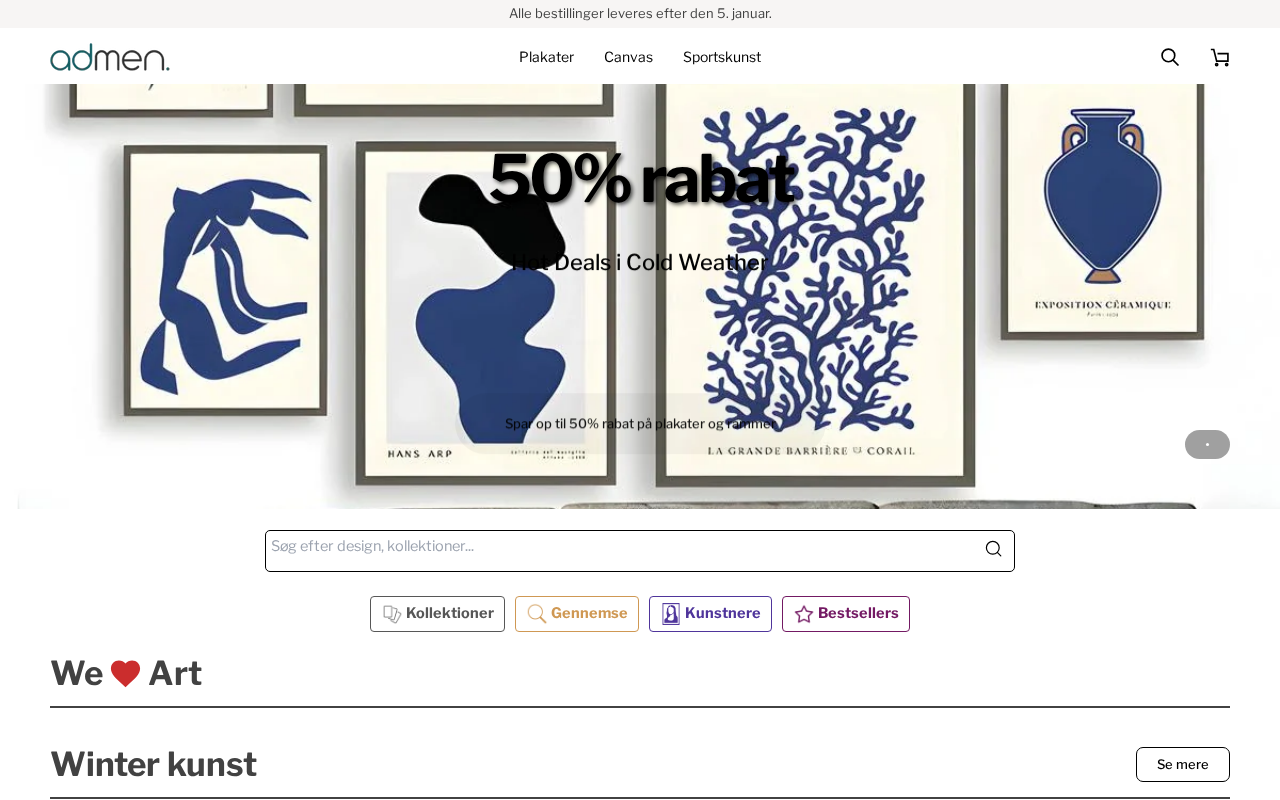Open the shopping cart icon
The width and height of the screenshot is (1280, 800).
(x=1220, y=57)
